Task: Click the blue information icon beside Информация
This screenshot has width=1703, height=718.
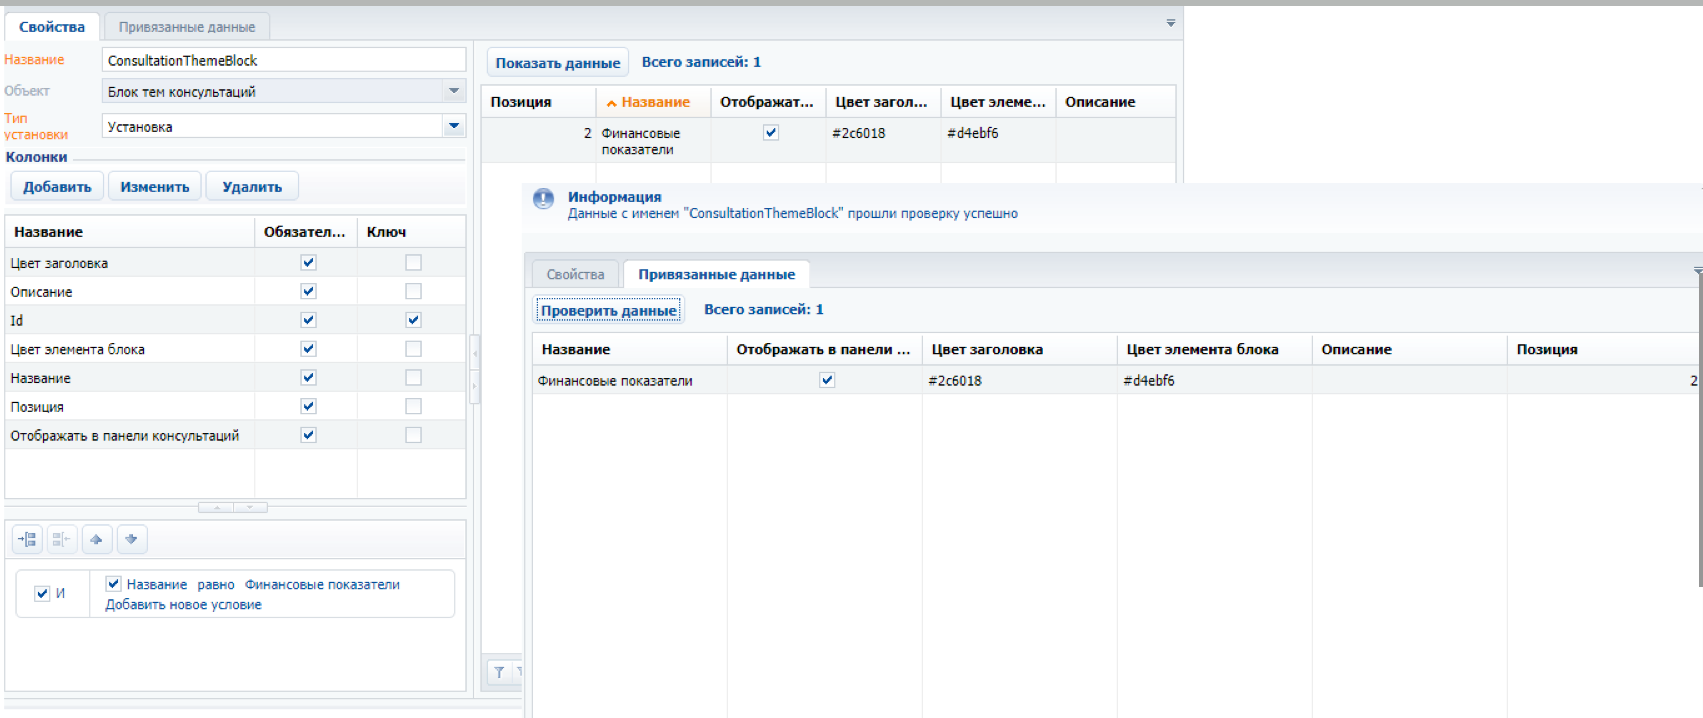Action: coord(543,199)
